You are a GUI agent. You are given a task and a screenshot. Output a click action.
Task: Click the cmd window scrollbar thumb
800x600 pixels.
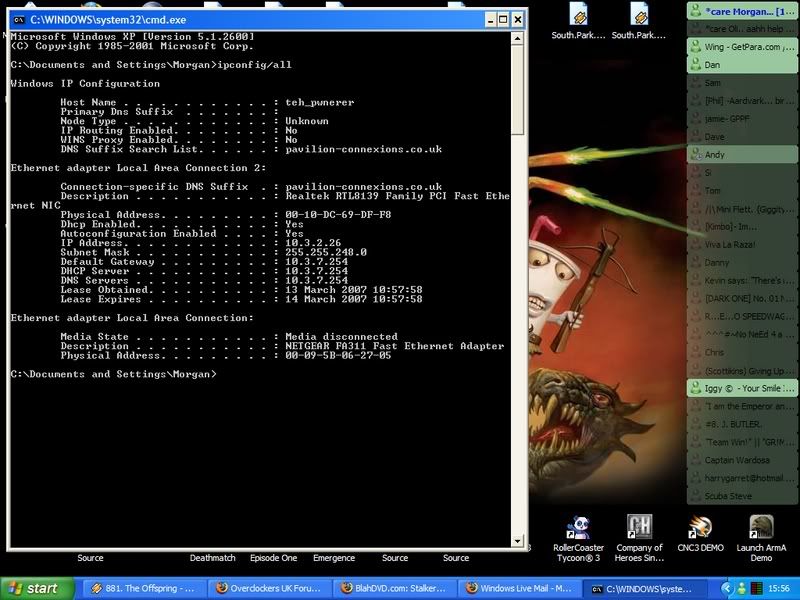(517, 90)
